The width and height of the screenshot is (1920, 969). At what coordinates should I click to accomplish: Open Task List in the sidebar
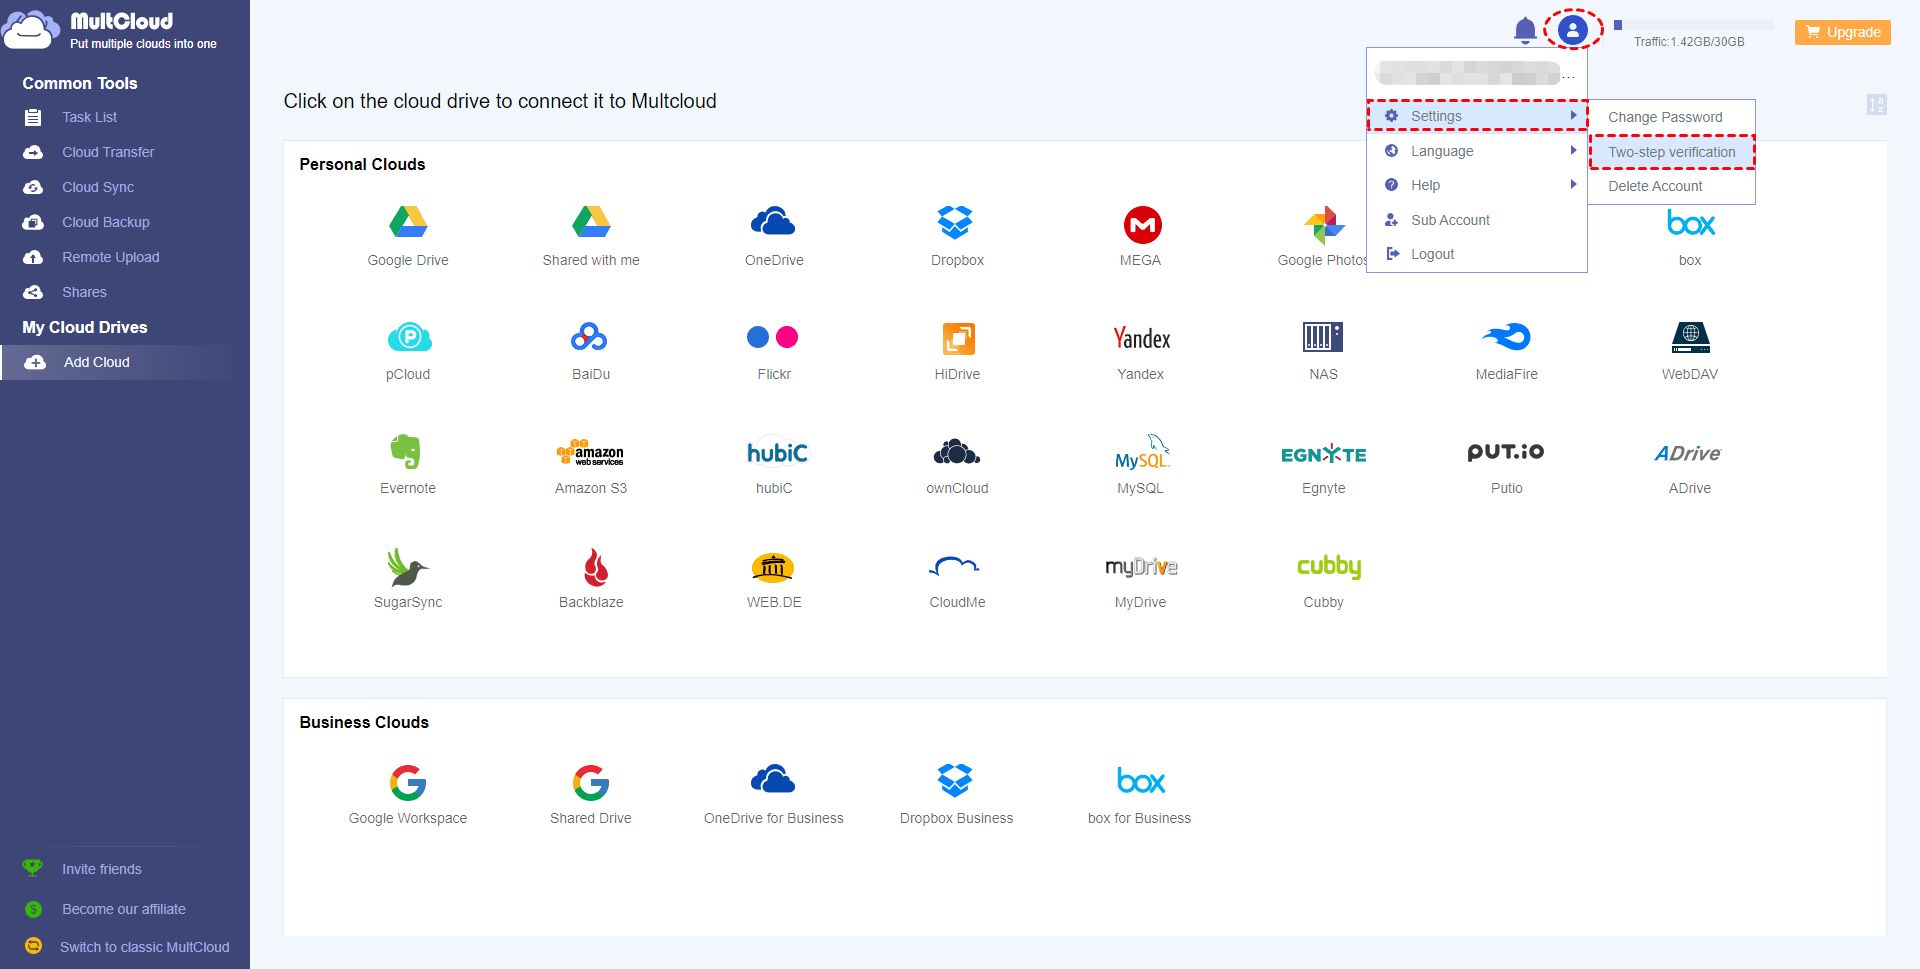tap(89, 117)
